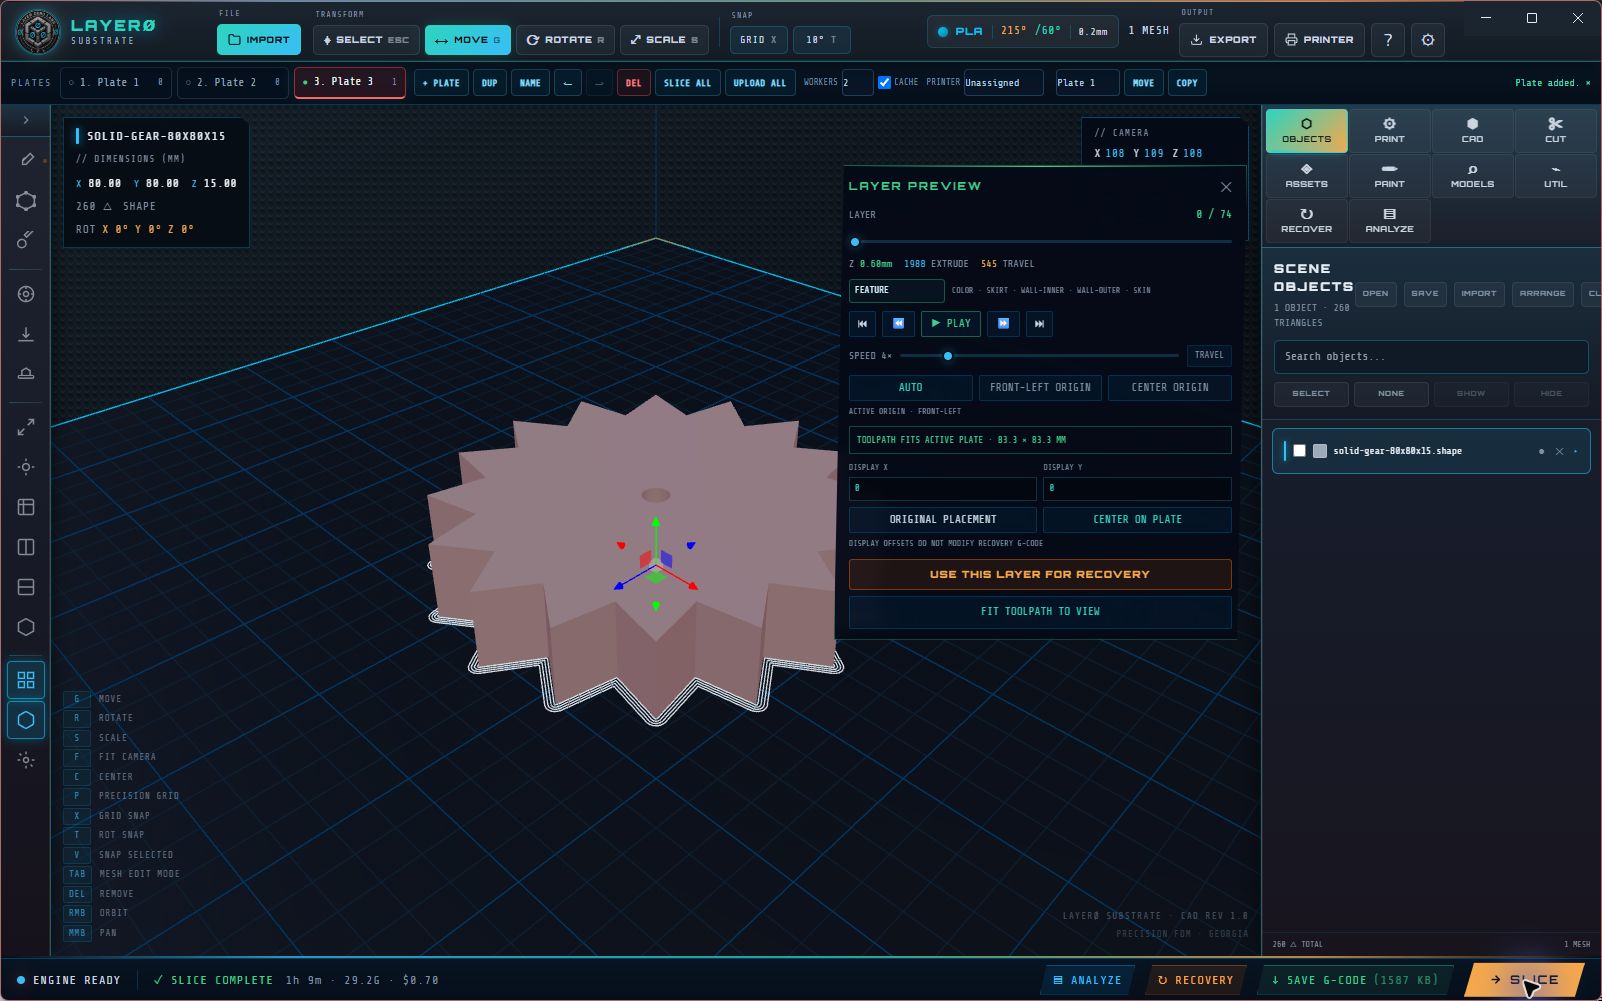Move plate left with the left arrow button
The width and height of the screenshot is (1602, 1001).
pyautogui.click(x=568, y=83)
